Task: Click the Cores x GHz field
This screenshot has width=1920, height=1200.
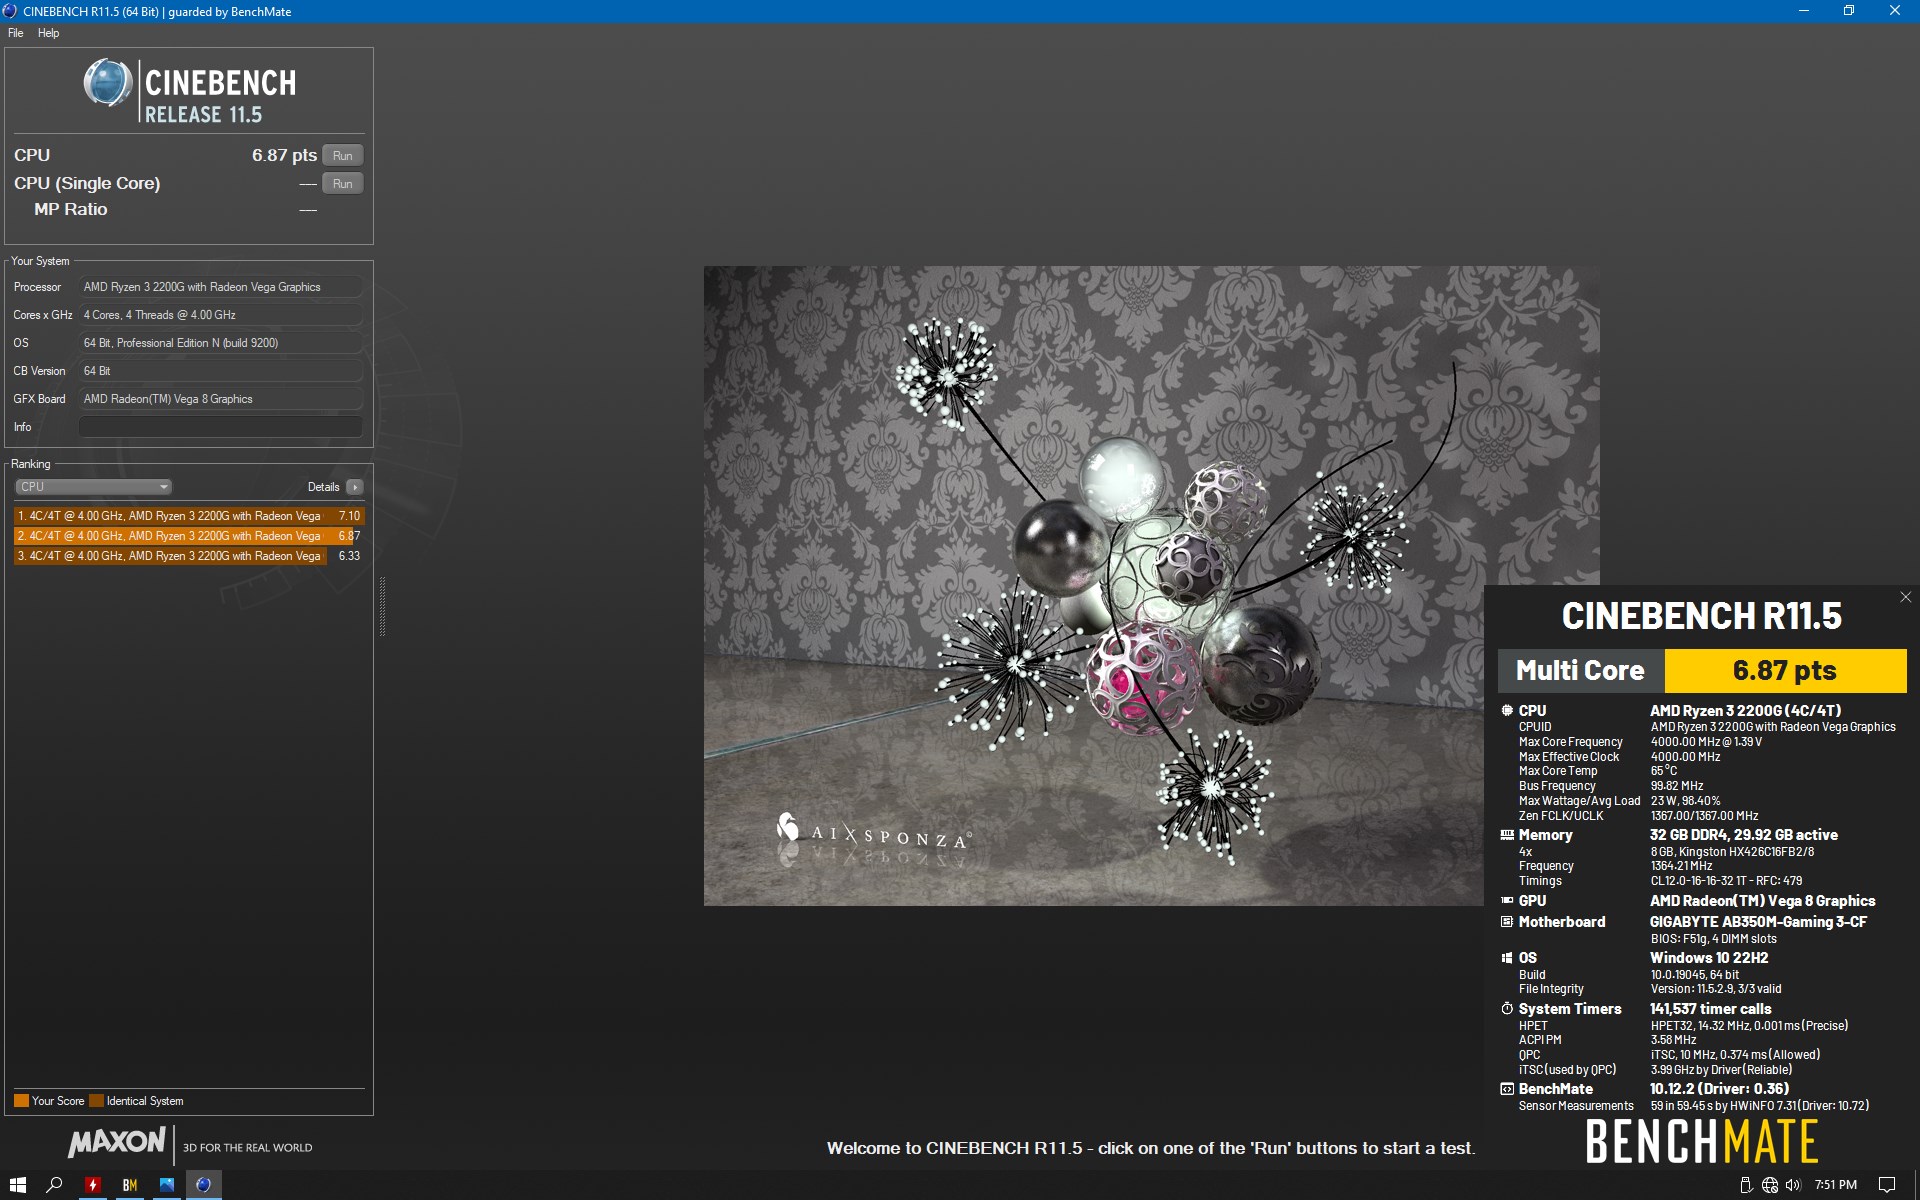Action: point(221,315)
